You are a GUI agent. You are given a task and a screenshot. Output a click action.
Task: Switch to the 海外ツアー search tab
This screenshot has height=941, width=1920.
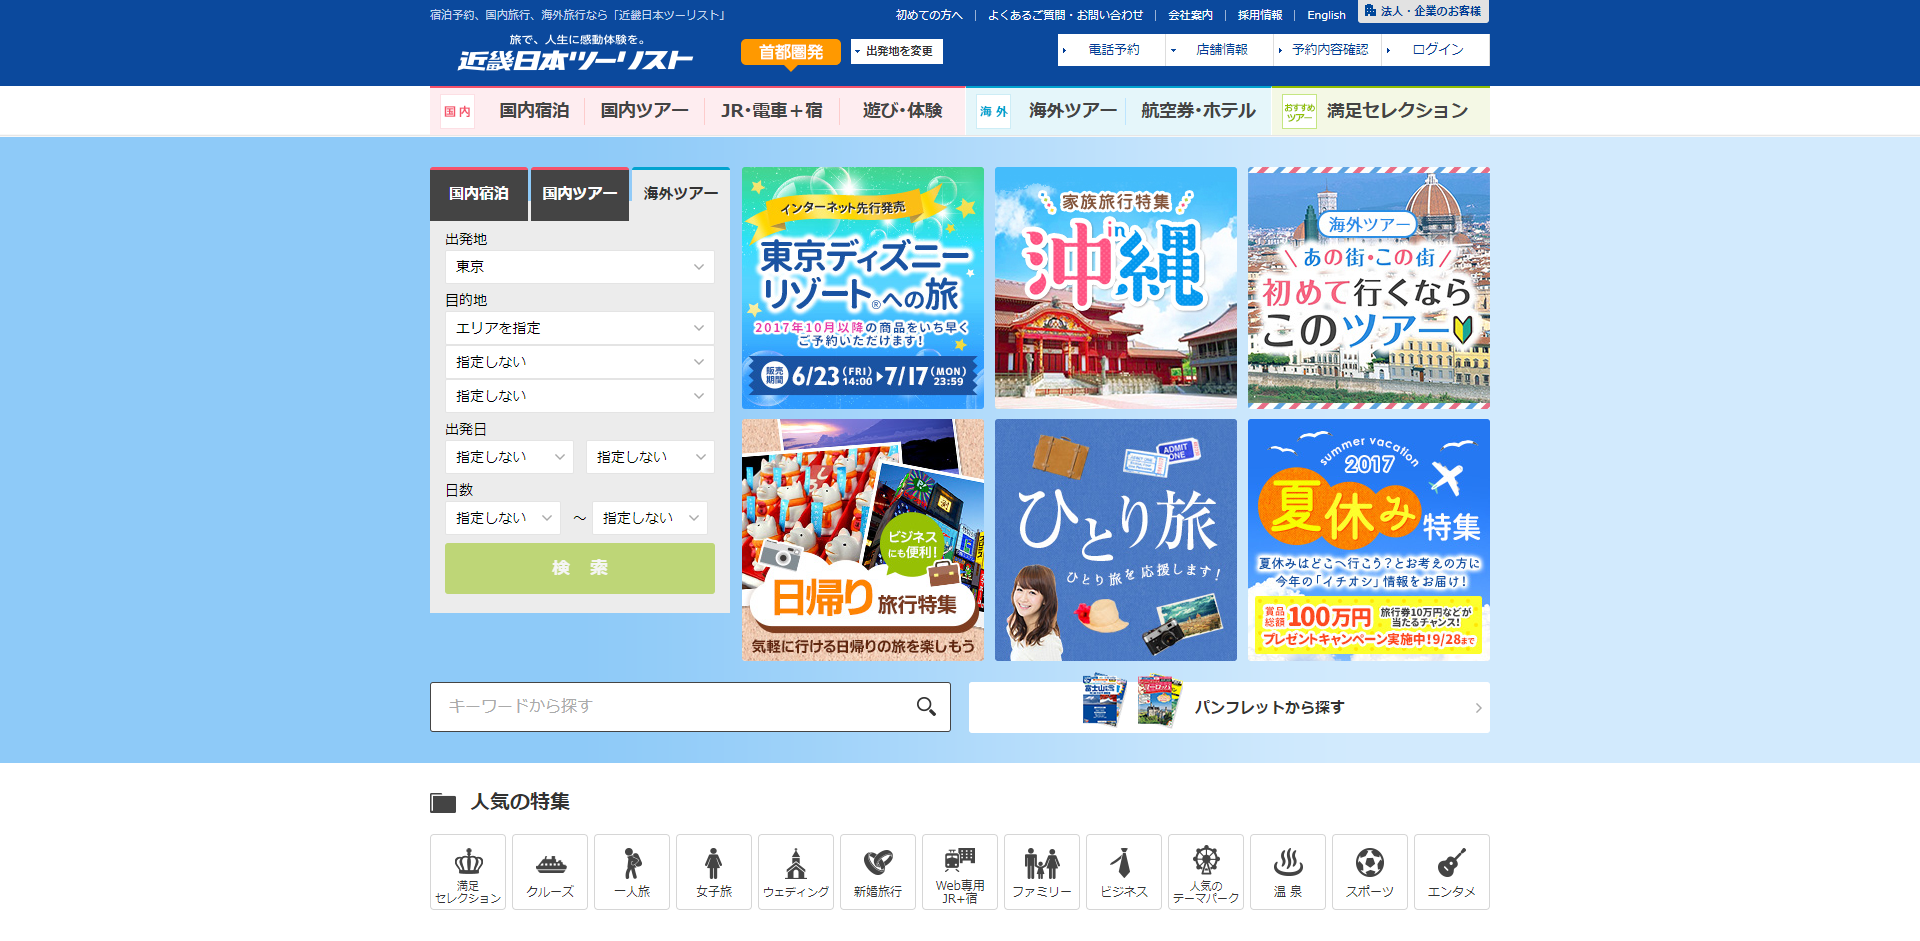pyautogui.click(x=680, y=193)
